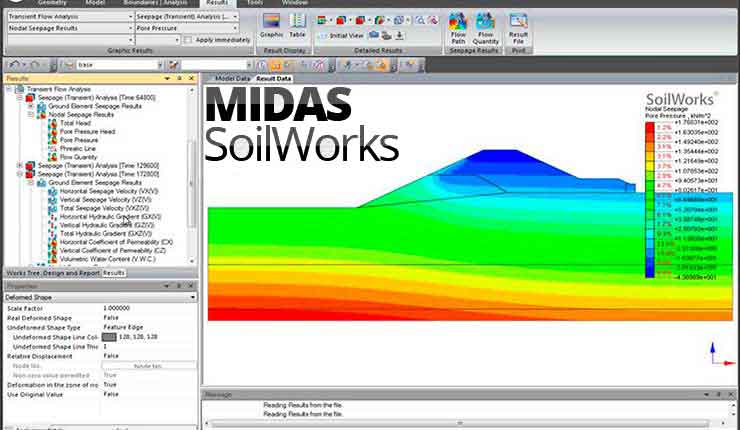Collapse the Seepage Analysis [Time 64800] node
Viewport: 740px width, 430px height.
click(x=19, y=98)
